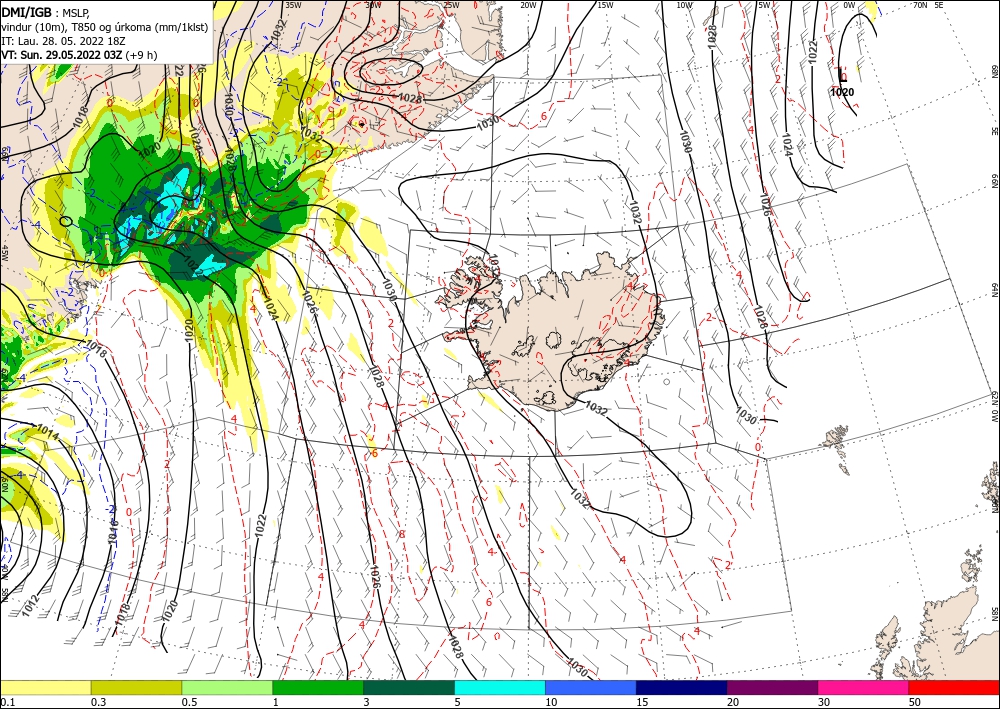
Task: Click the '70N' latitude label at top
Action: [x=920, y=5]
